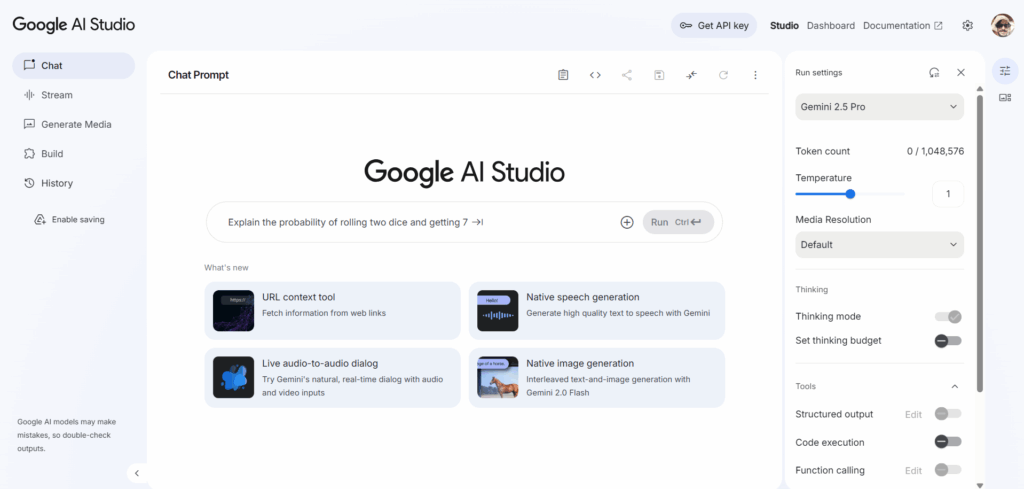1024x489 pixels.
Task: Open the system instructions clipboard icon
Action: (x=563, y=75)
